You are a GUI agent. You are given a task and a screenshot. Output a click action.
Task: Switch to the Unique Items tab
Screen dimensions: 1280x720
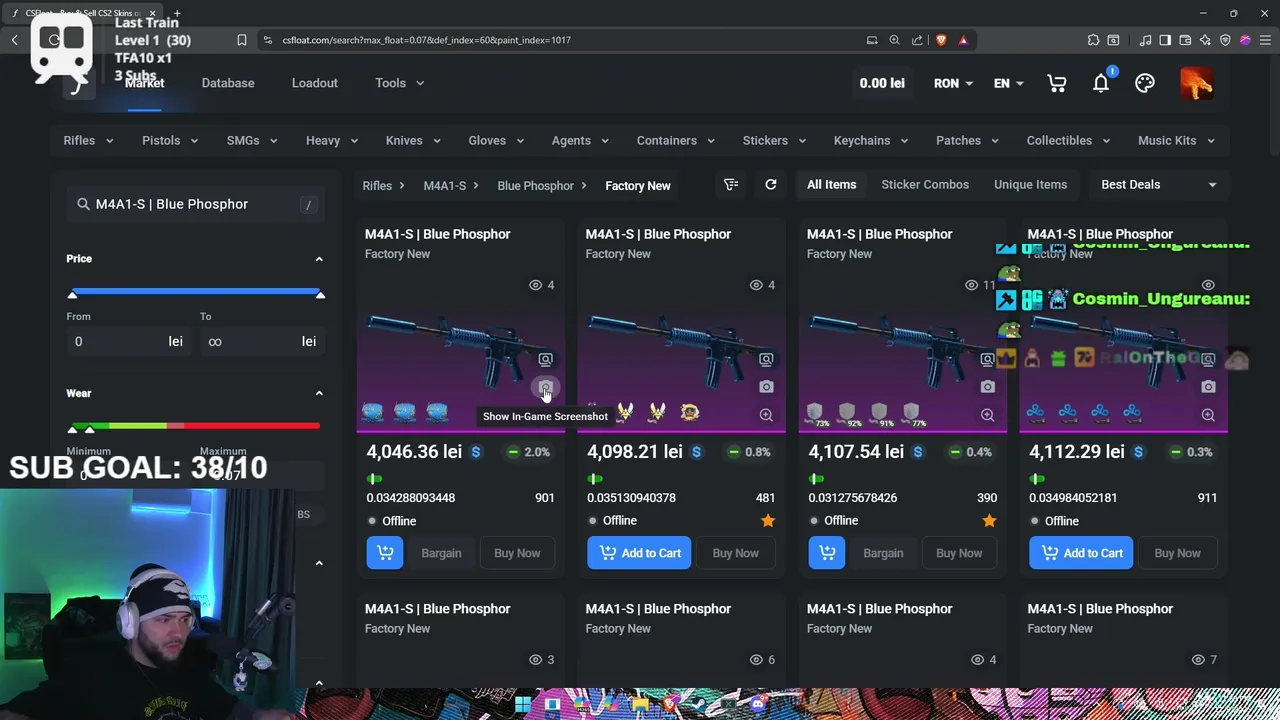pos(1030,184)
